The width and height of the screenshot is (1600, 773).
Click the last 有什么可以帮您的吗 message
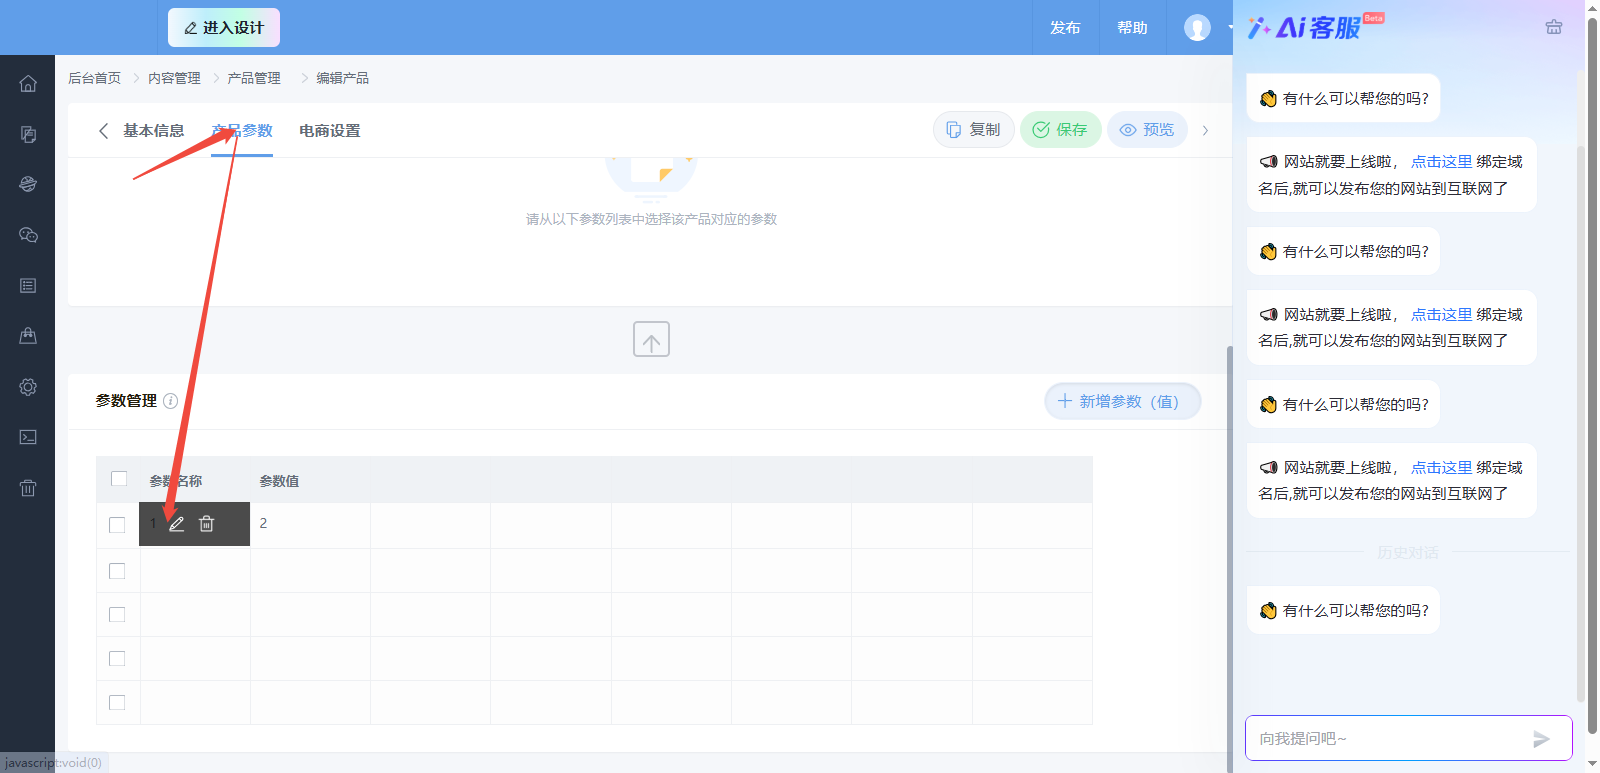click(x=1343, y=611)
